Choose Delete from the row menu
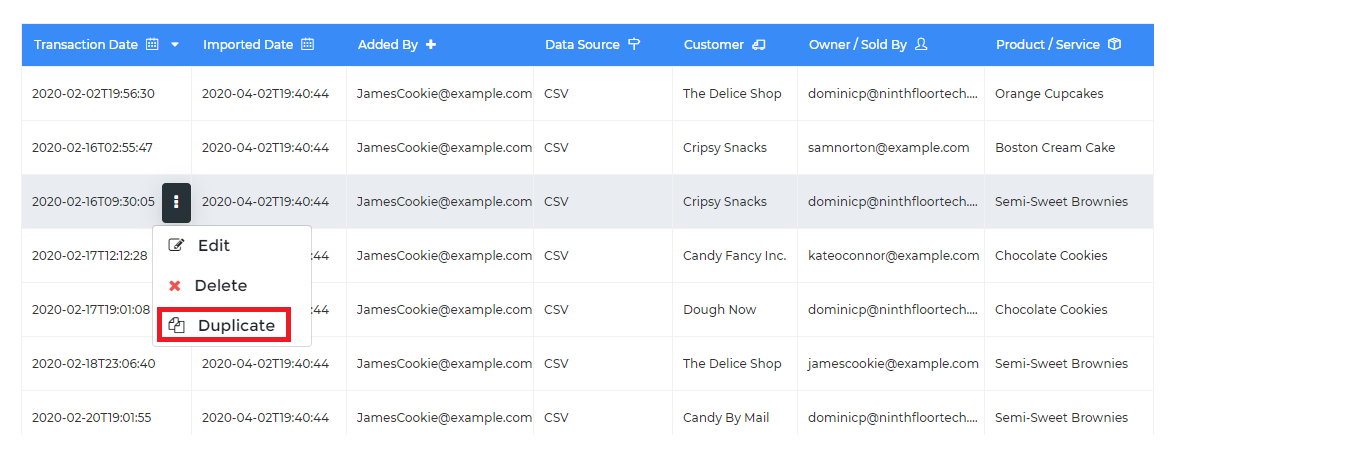This screenshot has height=465, width=1351. [x=232, y=286]
